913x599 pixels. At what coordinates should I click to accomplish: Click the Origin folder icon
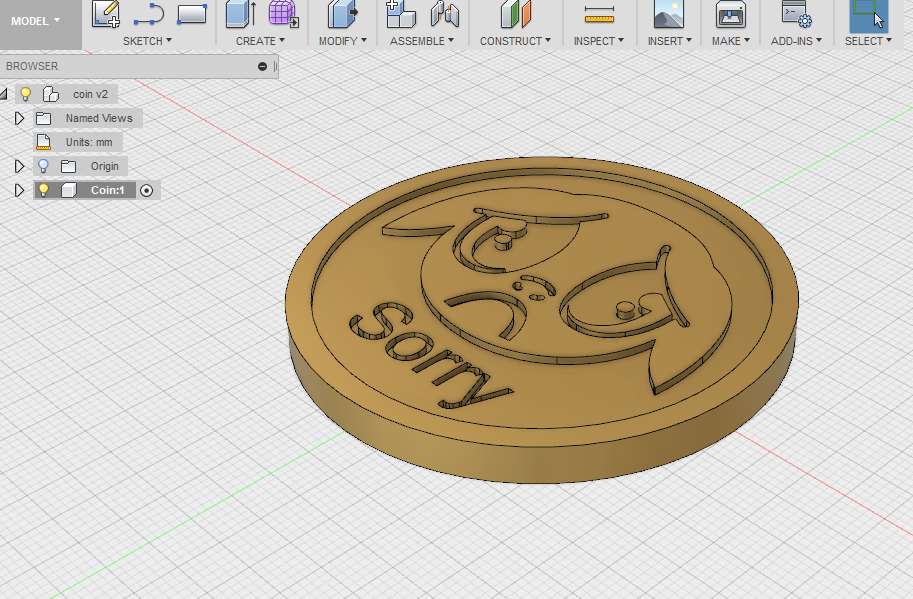69,166
